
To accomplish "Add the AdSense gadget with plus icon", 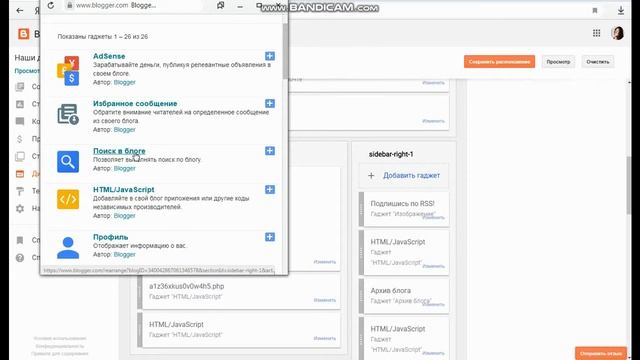I will (270, 56).
